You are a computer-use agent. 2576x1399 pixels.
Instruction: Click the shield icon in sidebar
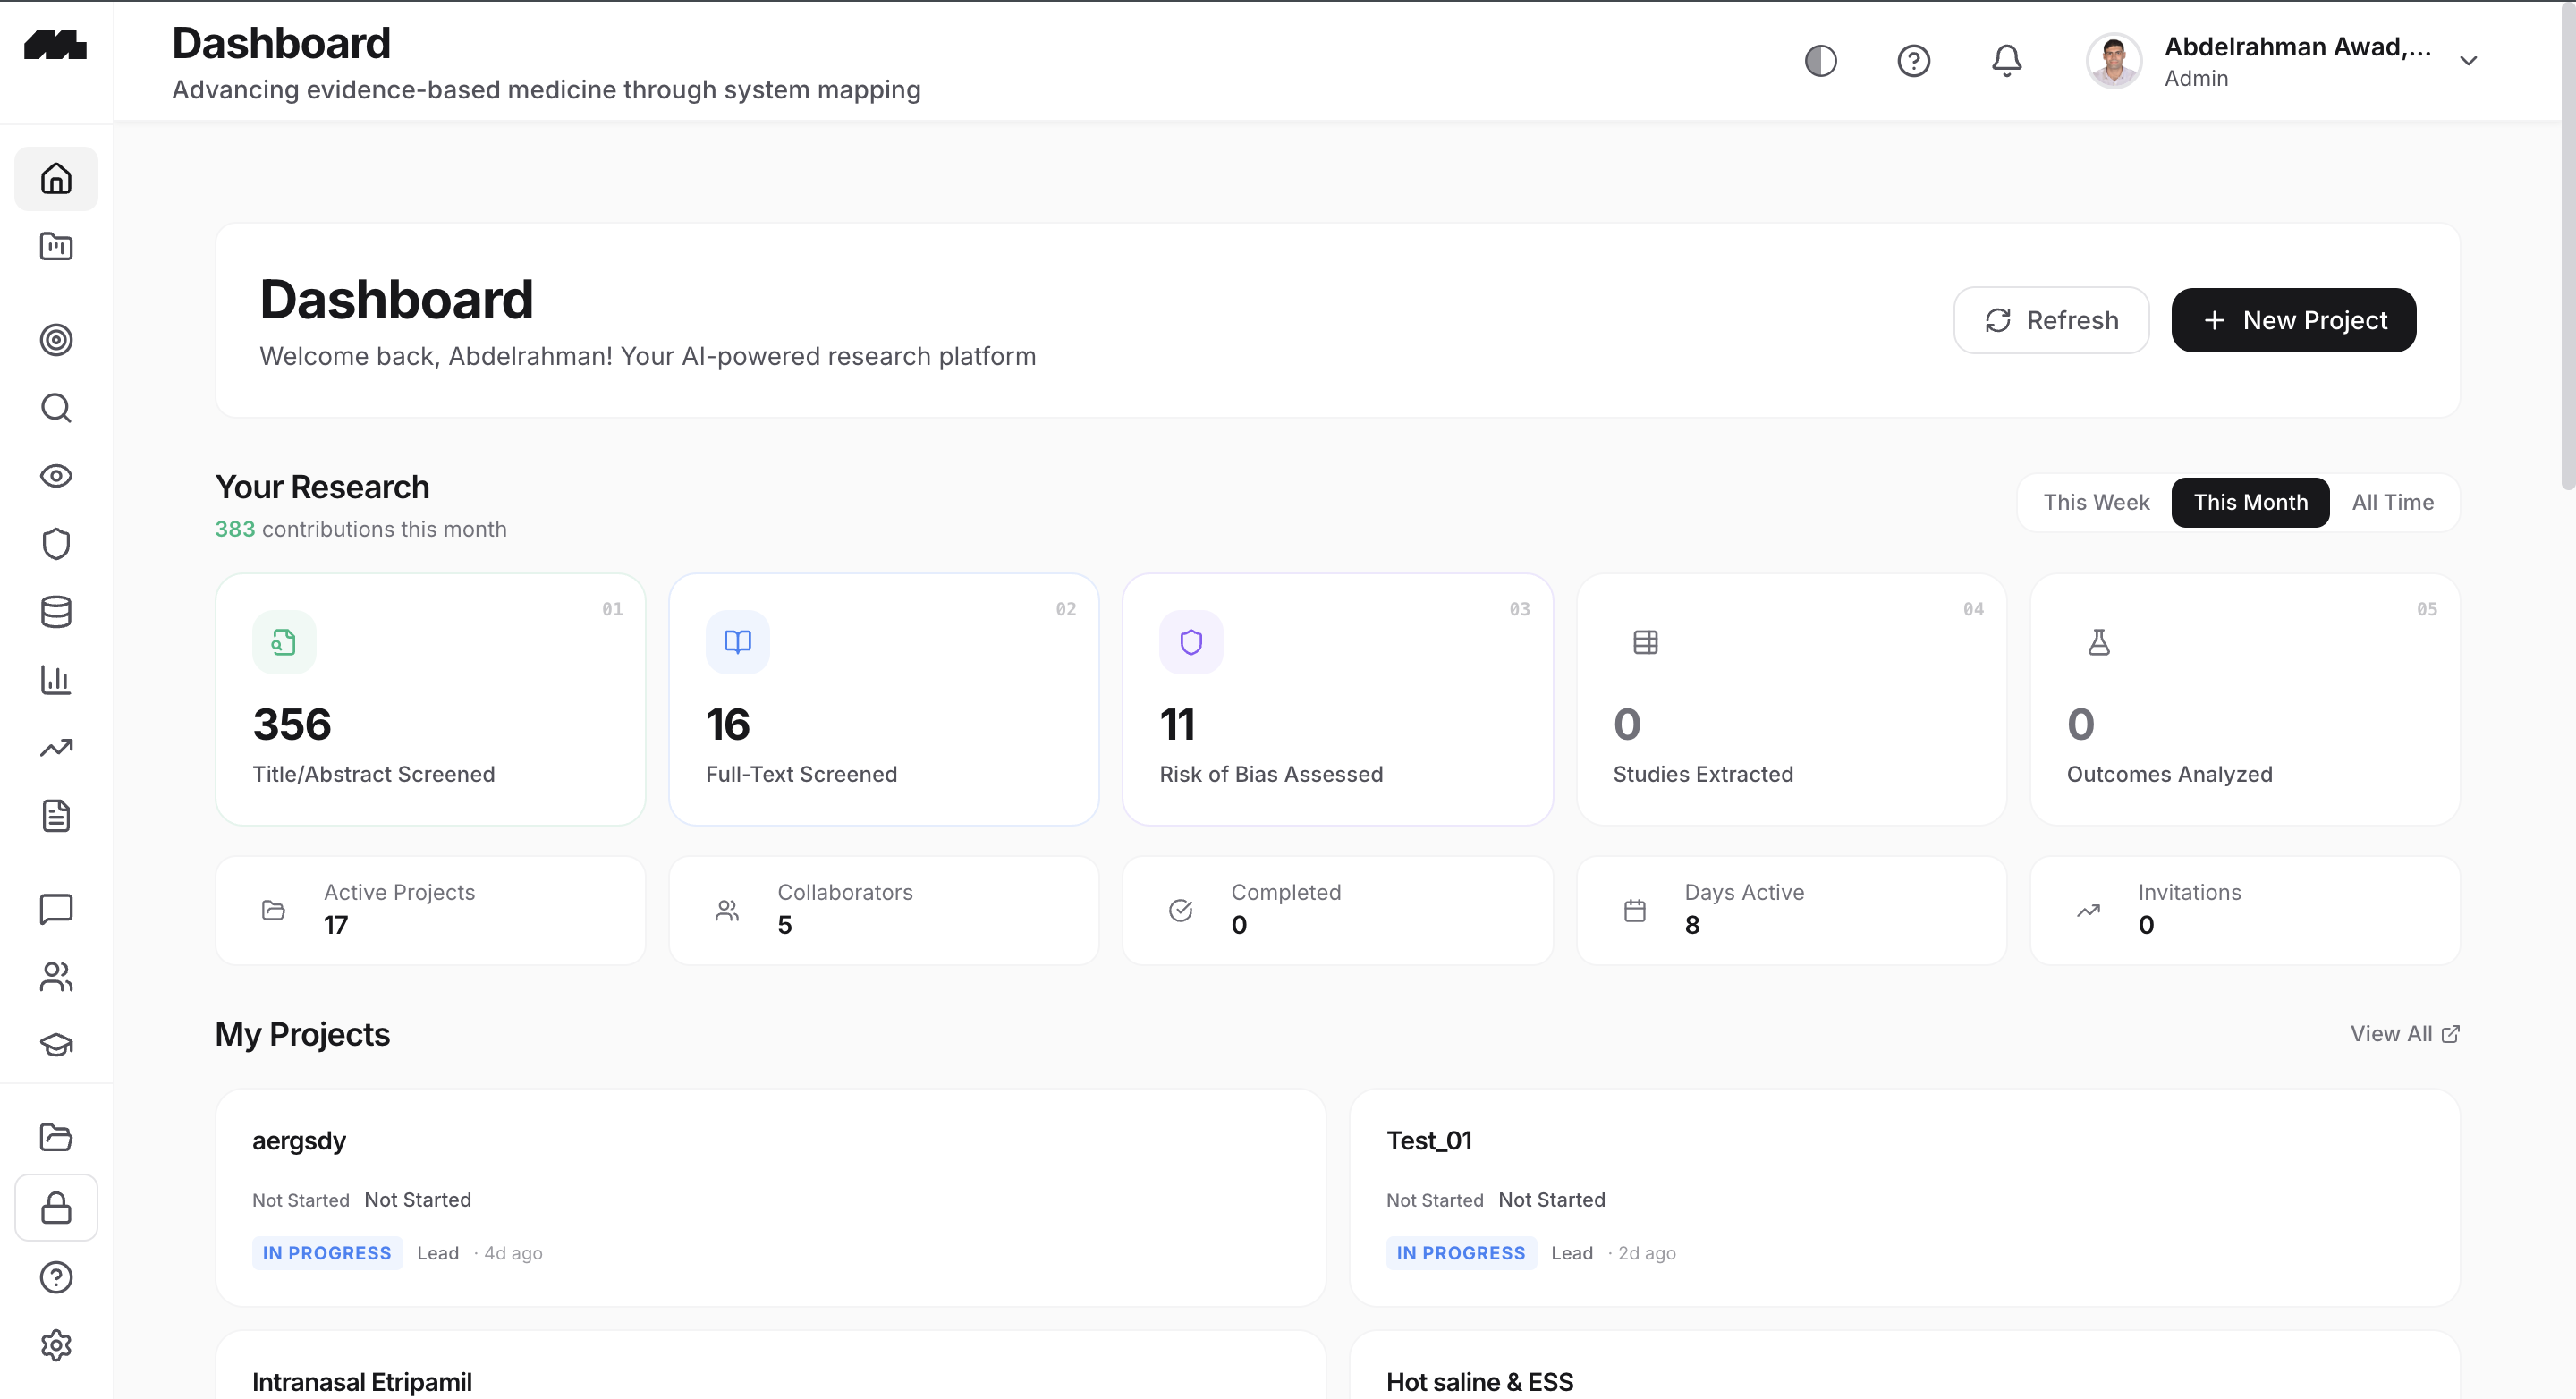click(x=56, y=544)
